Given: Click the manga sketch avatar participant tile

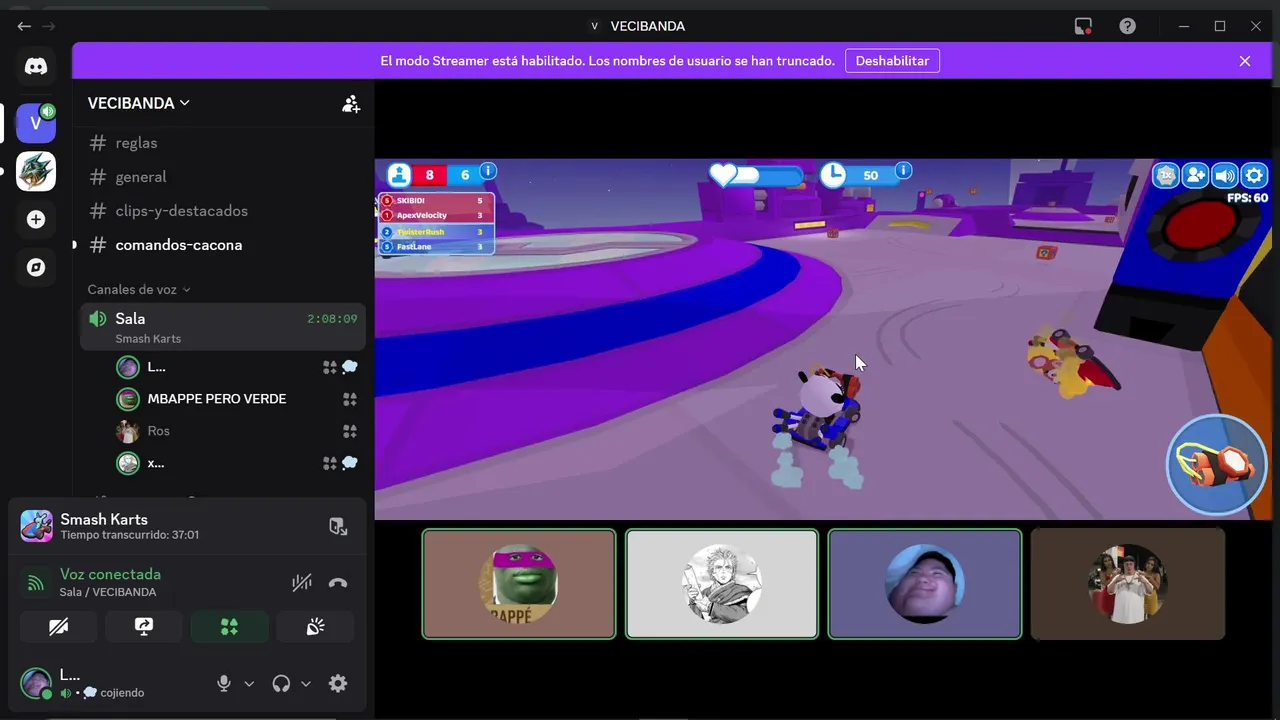Looking at the screenshot, I should pyautogui.click(x=722, y=584).
